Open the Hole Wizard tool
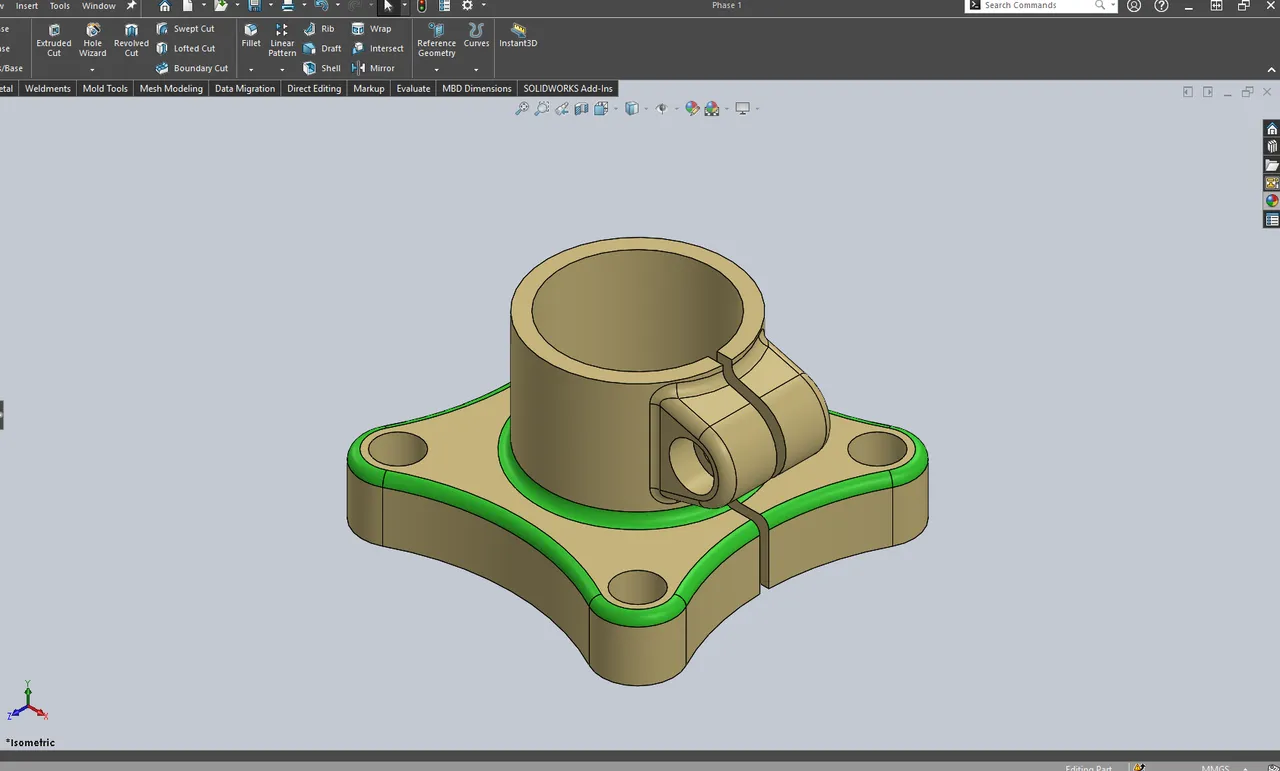The image size is (1280, 771). pyautogui.click(x=92, y=42)
